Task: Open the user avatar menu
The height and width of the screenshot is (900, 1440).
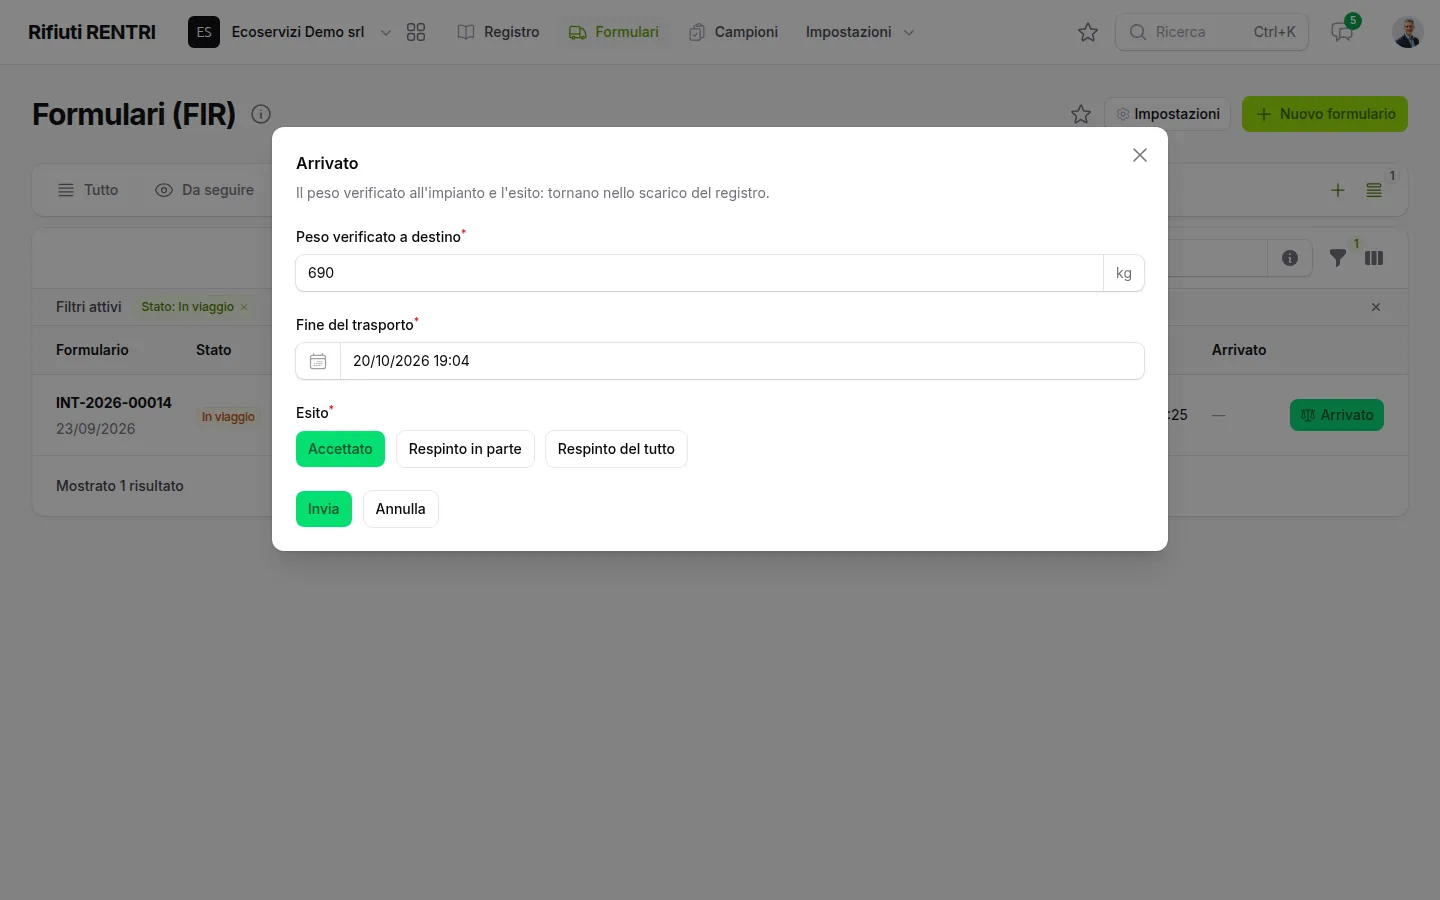Action: click(1407, 32)
